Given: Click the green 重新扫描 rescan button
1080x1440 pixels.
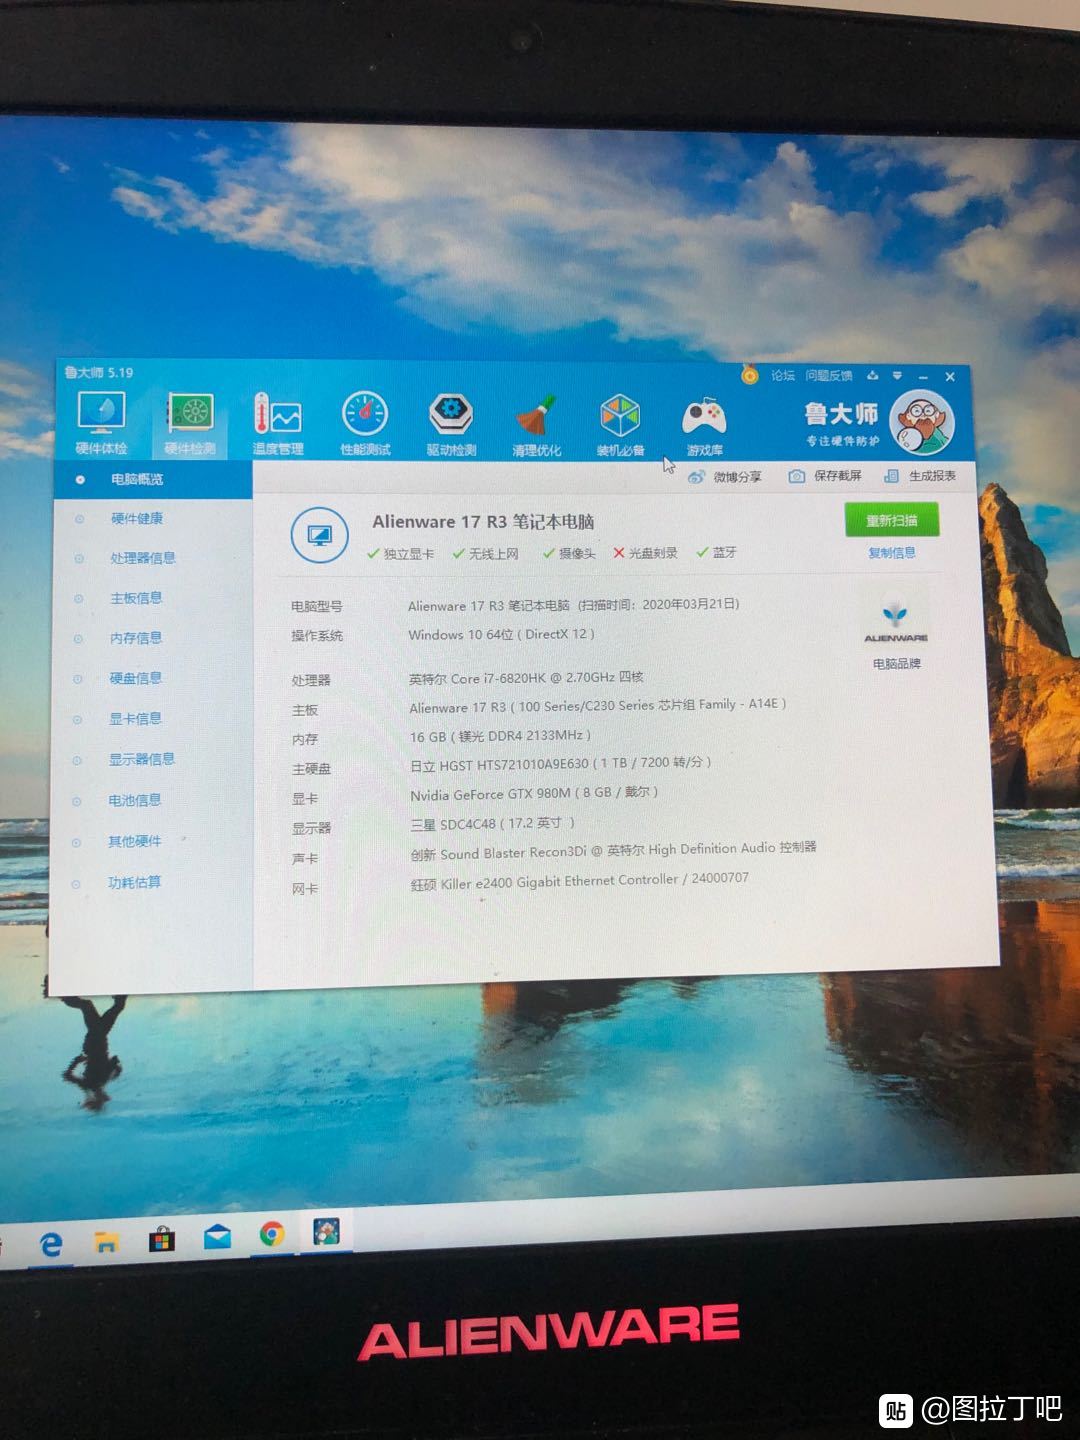Looking at the screenshot, I should [892, 521].
